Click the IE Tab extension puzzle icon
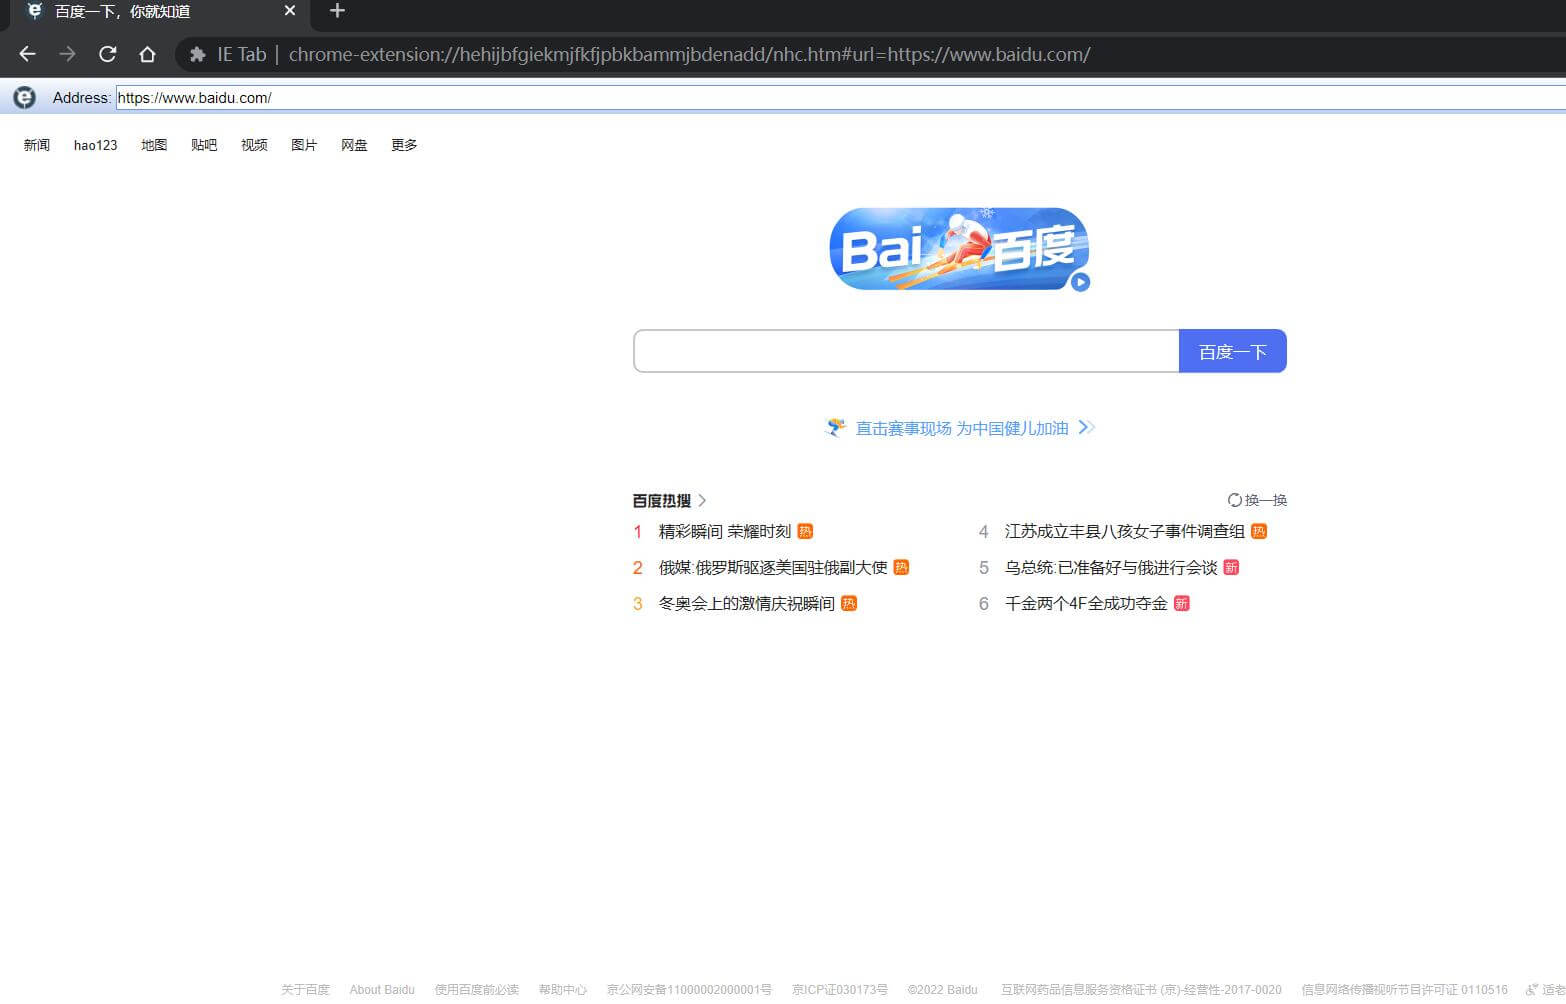Screen dimensions: 1566x1004 point(197,54)
